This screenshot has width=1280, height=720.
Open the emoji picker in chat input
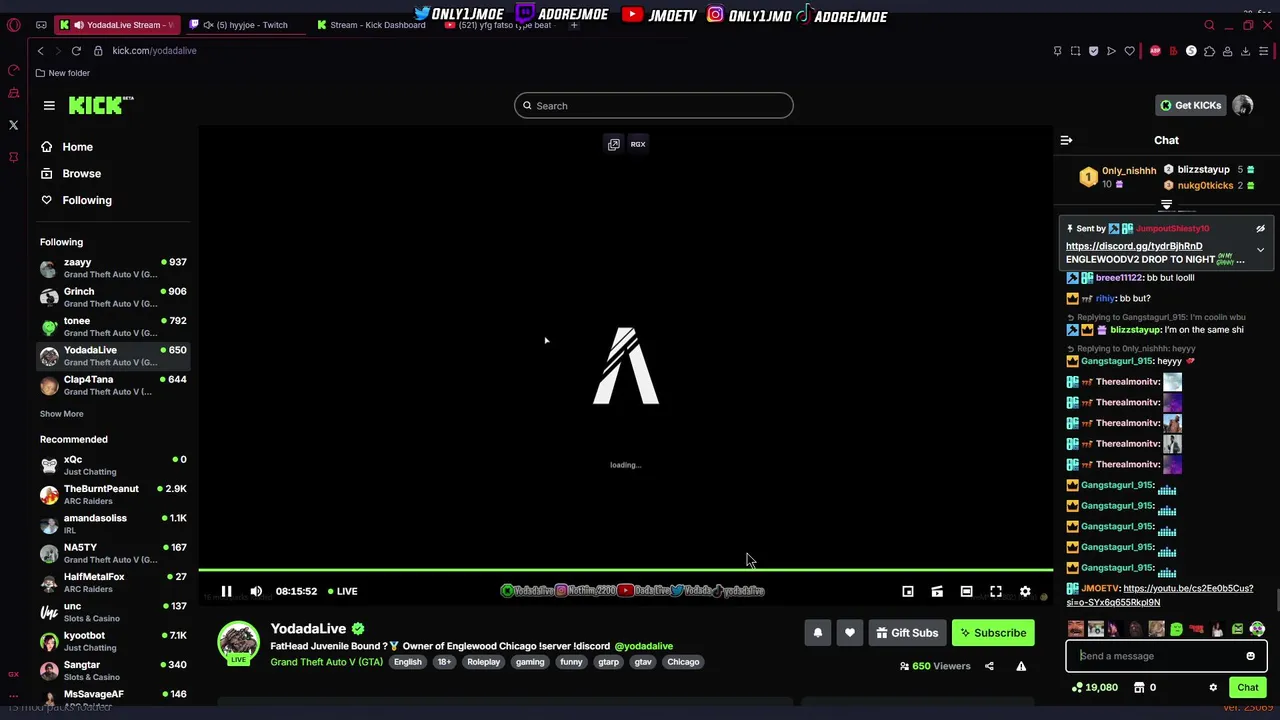click(x=1250, y=656)
